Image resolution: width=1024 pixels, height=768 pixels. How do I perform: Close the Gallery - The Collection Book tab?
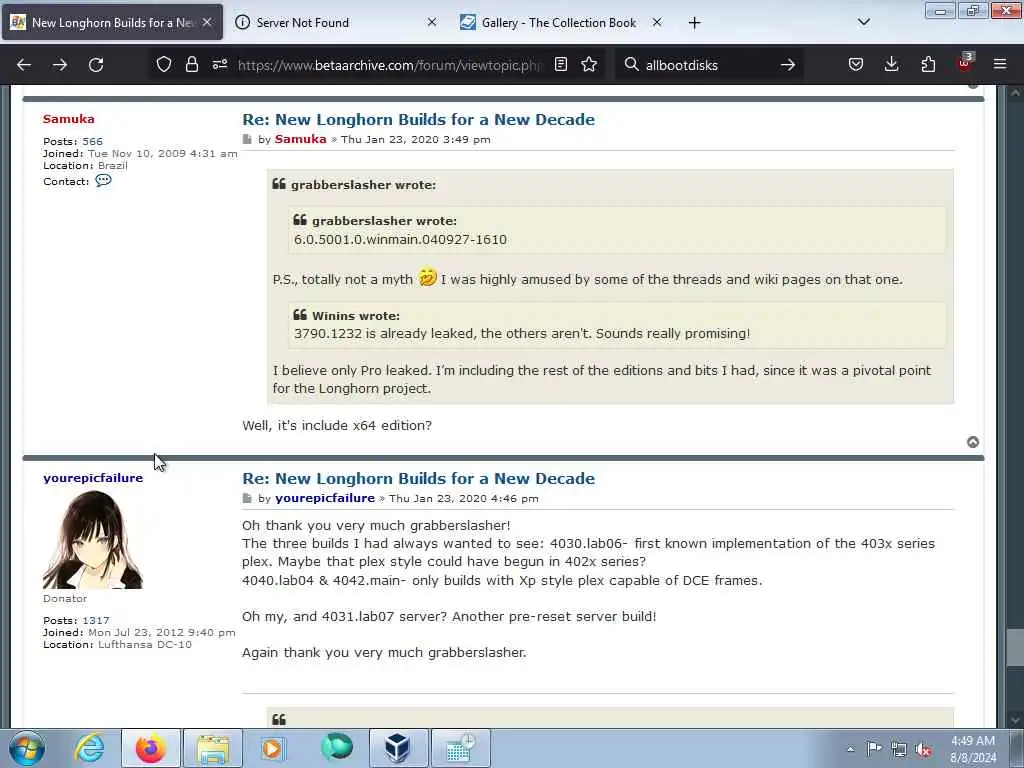pos(657,22)
